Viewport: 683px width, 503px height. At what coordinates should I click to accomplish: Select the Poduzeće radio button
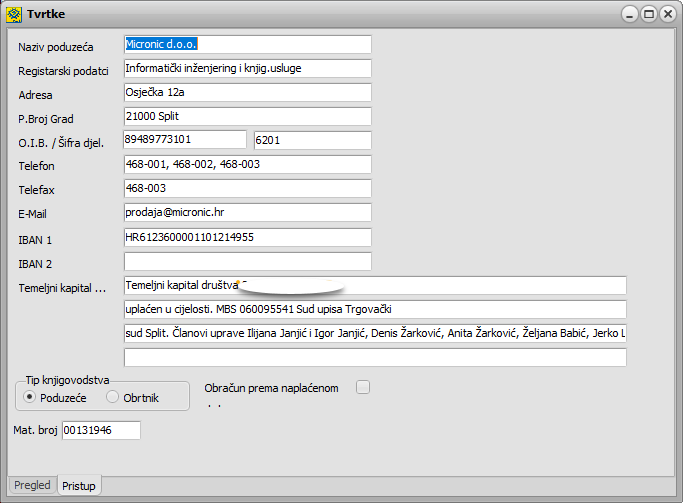[29, 397]
